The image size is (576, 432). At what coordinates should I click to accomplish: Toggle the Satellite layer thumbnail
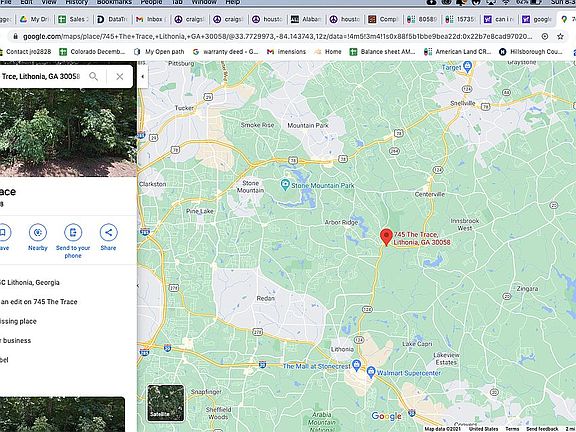(166, 403)
